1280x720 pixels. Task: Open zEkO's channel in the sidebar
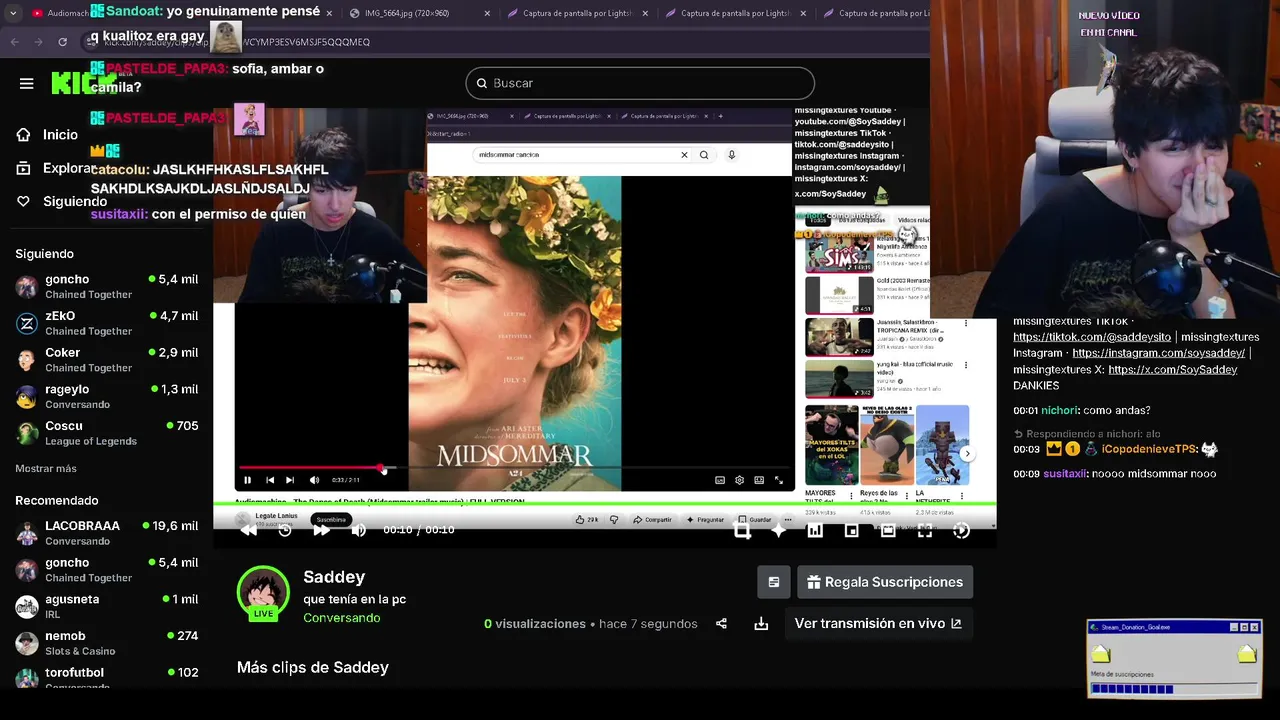107,323
